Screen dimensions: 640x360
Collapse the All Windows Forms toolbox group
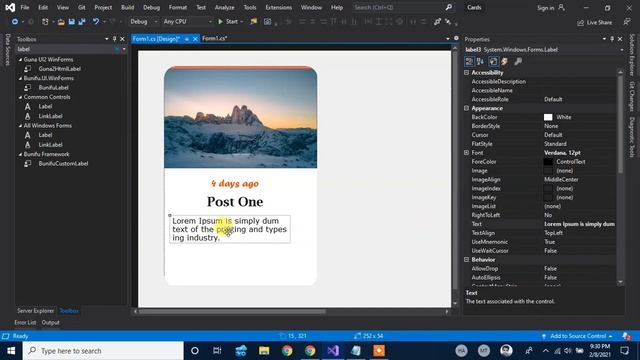tap(20, 126)
